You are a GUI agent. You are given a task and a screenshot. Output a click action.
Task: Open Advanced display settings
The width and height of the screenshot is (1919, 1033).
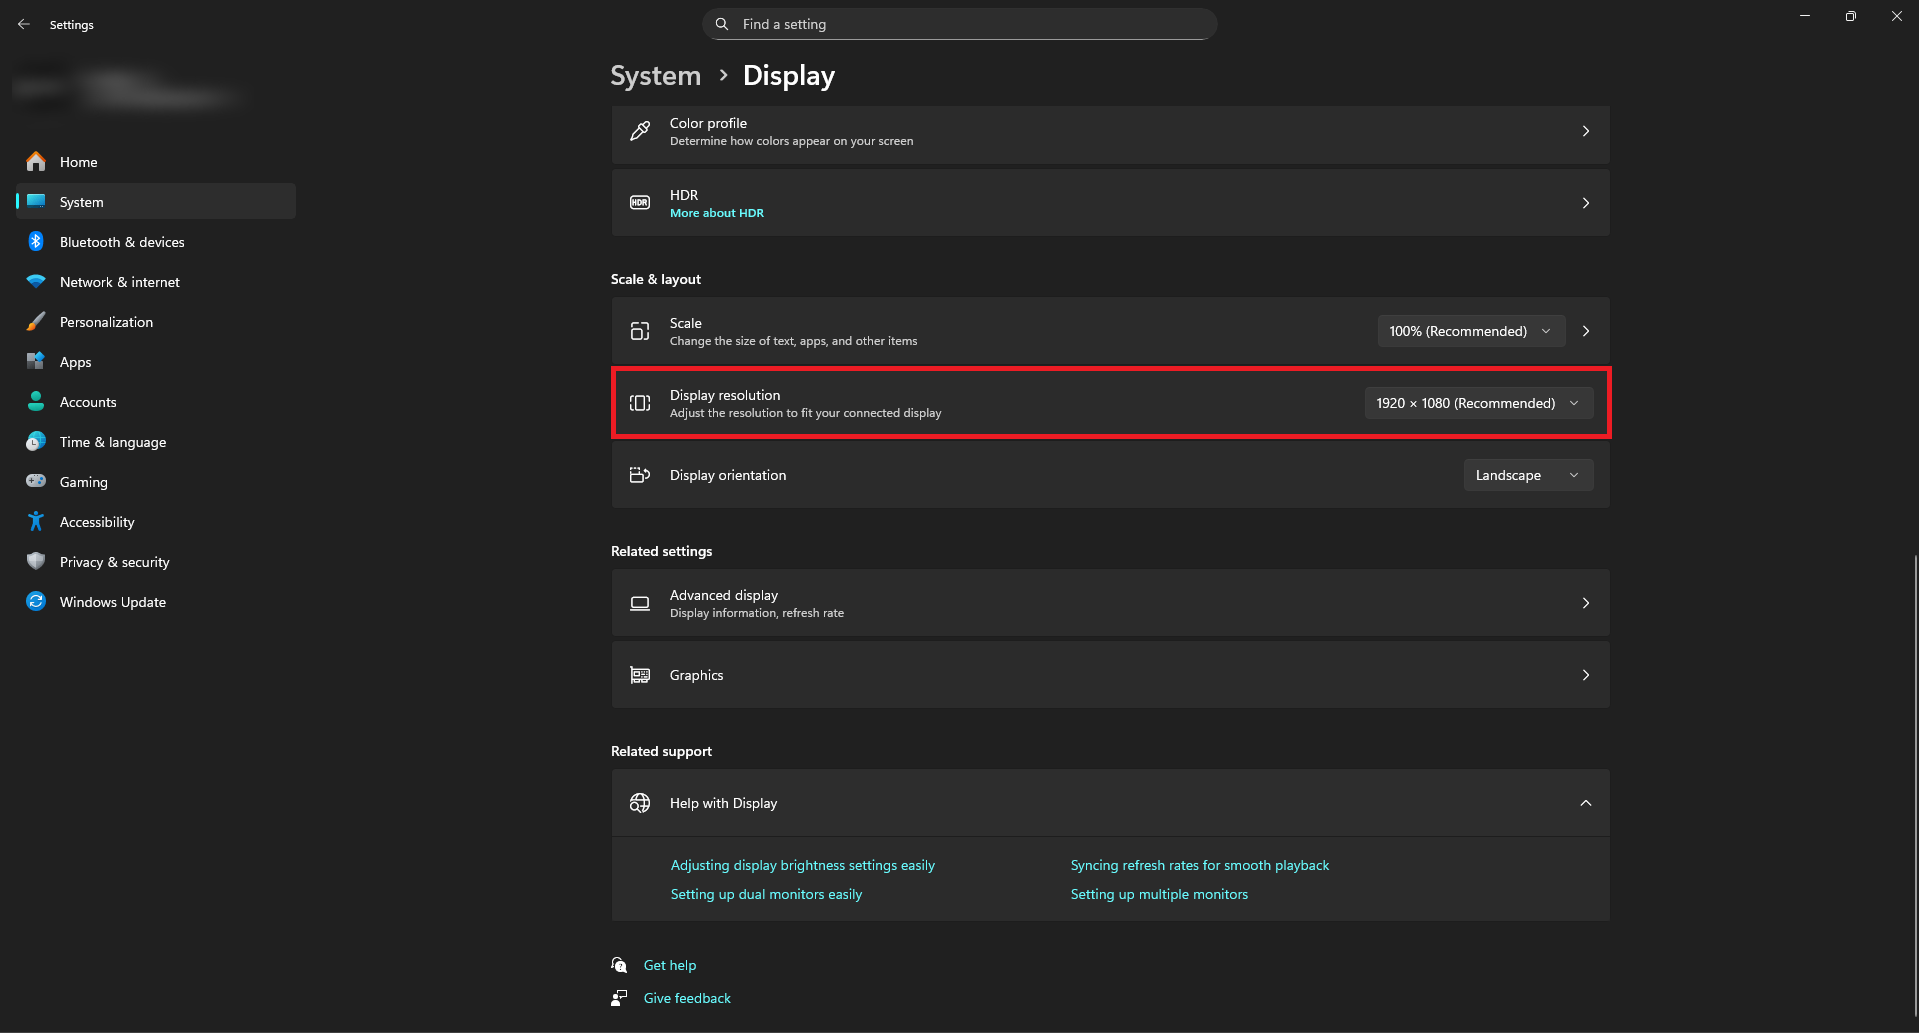tap(1110, 603)
